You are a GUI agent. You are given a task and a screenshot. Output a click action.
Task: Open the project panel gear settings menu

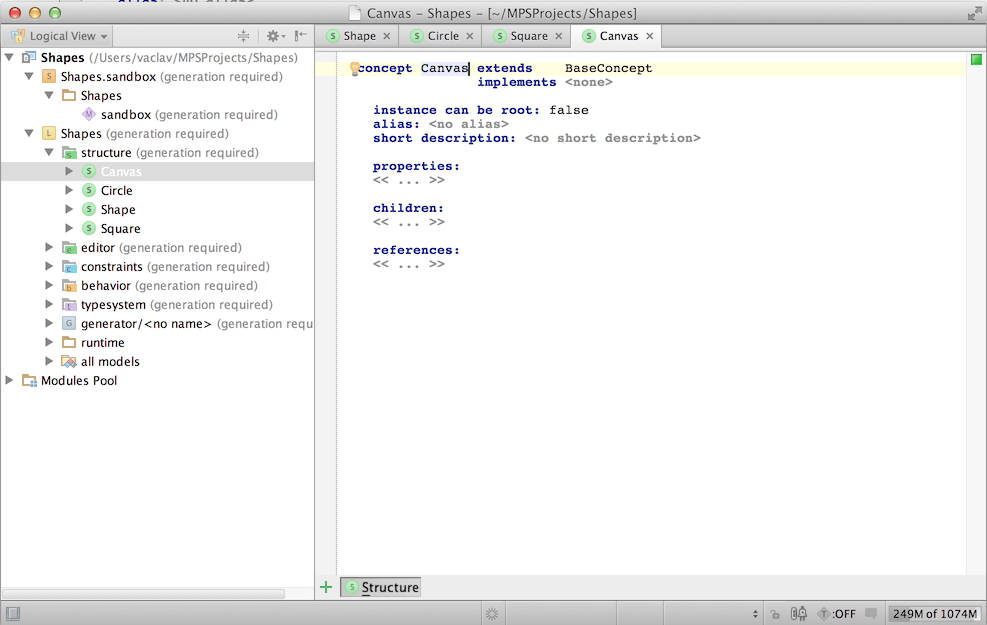click(273, 36)
